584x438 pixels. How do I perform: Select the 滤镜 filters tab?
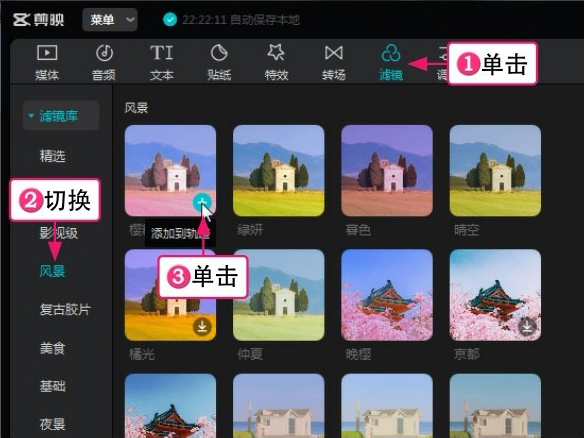[x=391, y=63]
